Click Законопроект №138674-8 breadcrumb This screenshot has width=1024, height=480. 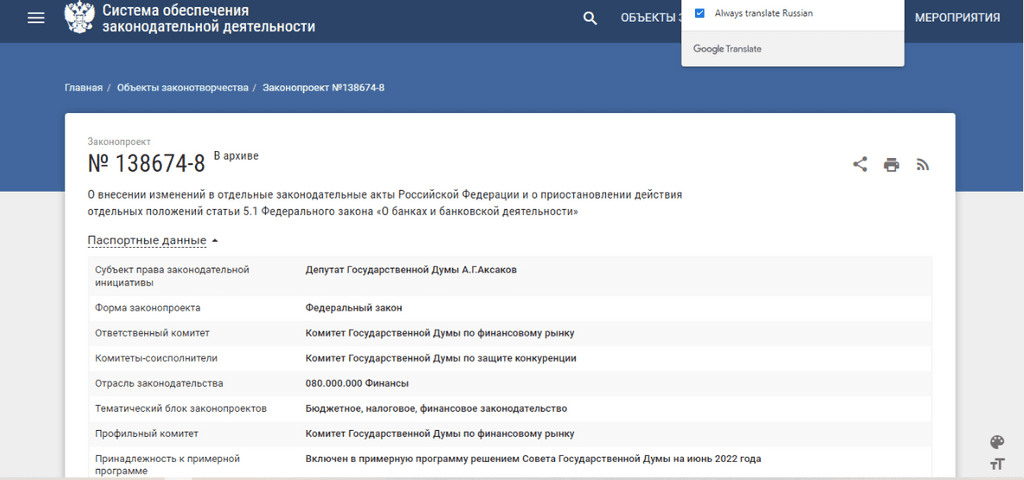tap(323, 88)
